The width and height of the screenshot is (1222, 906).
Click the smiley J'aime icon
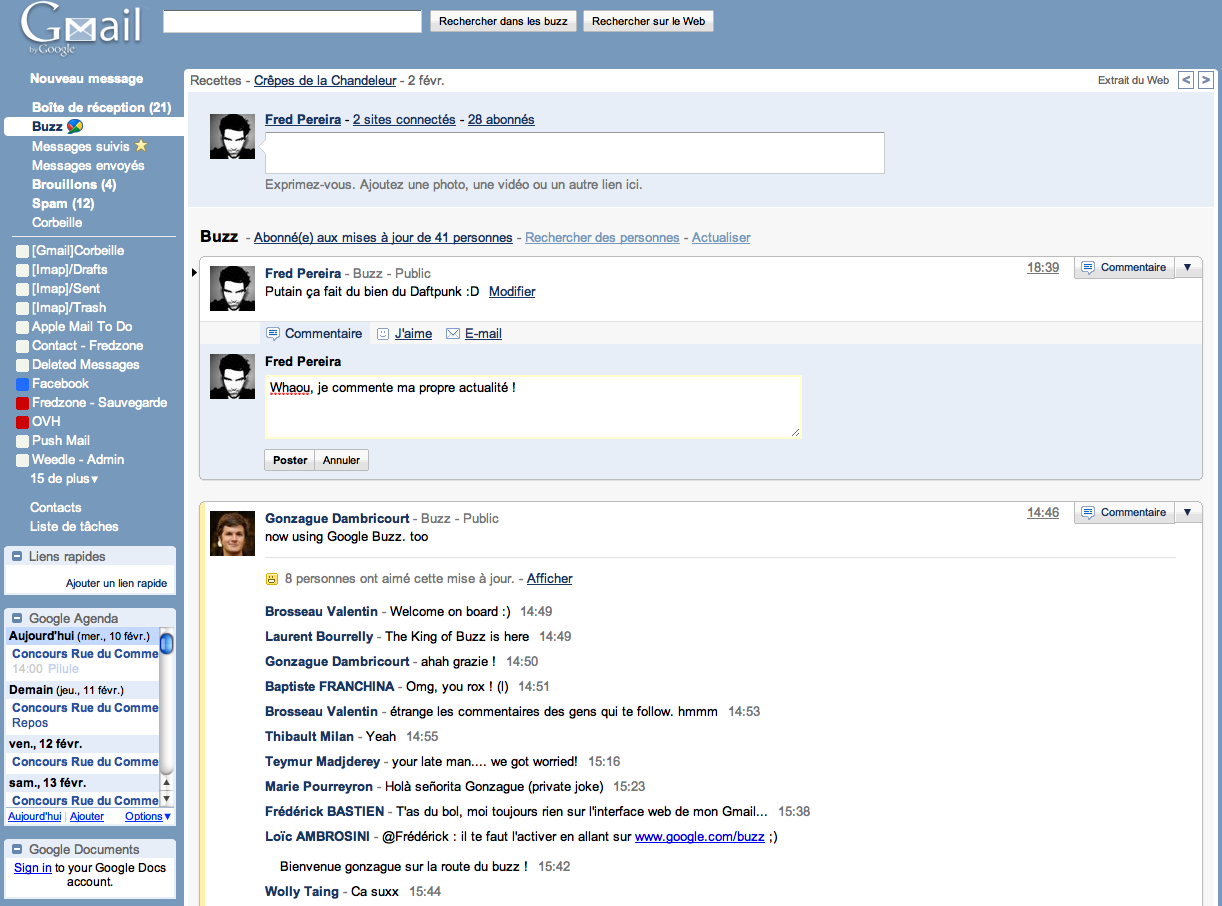383,334
